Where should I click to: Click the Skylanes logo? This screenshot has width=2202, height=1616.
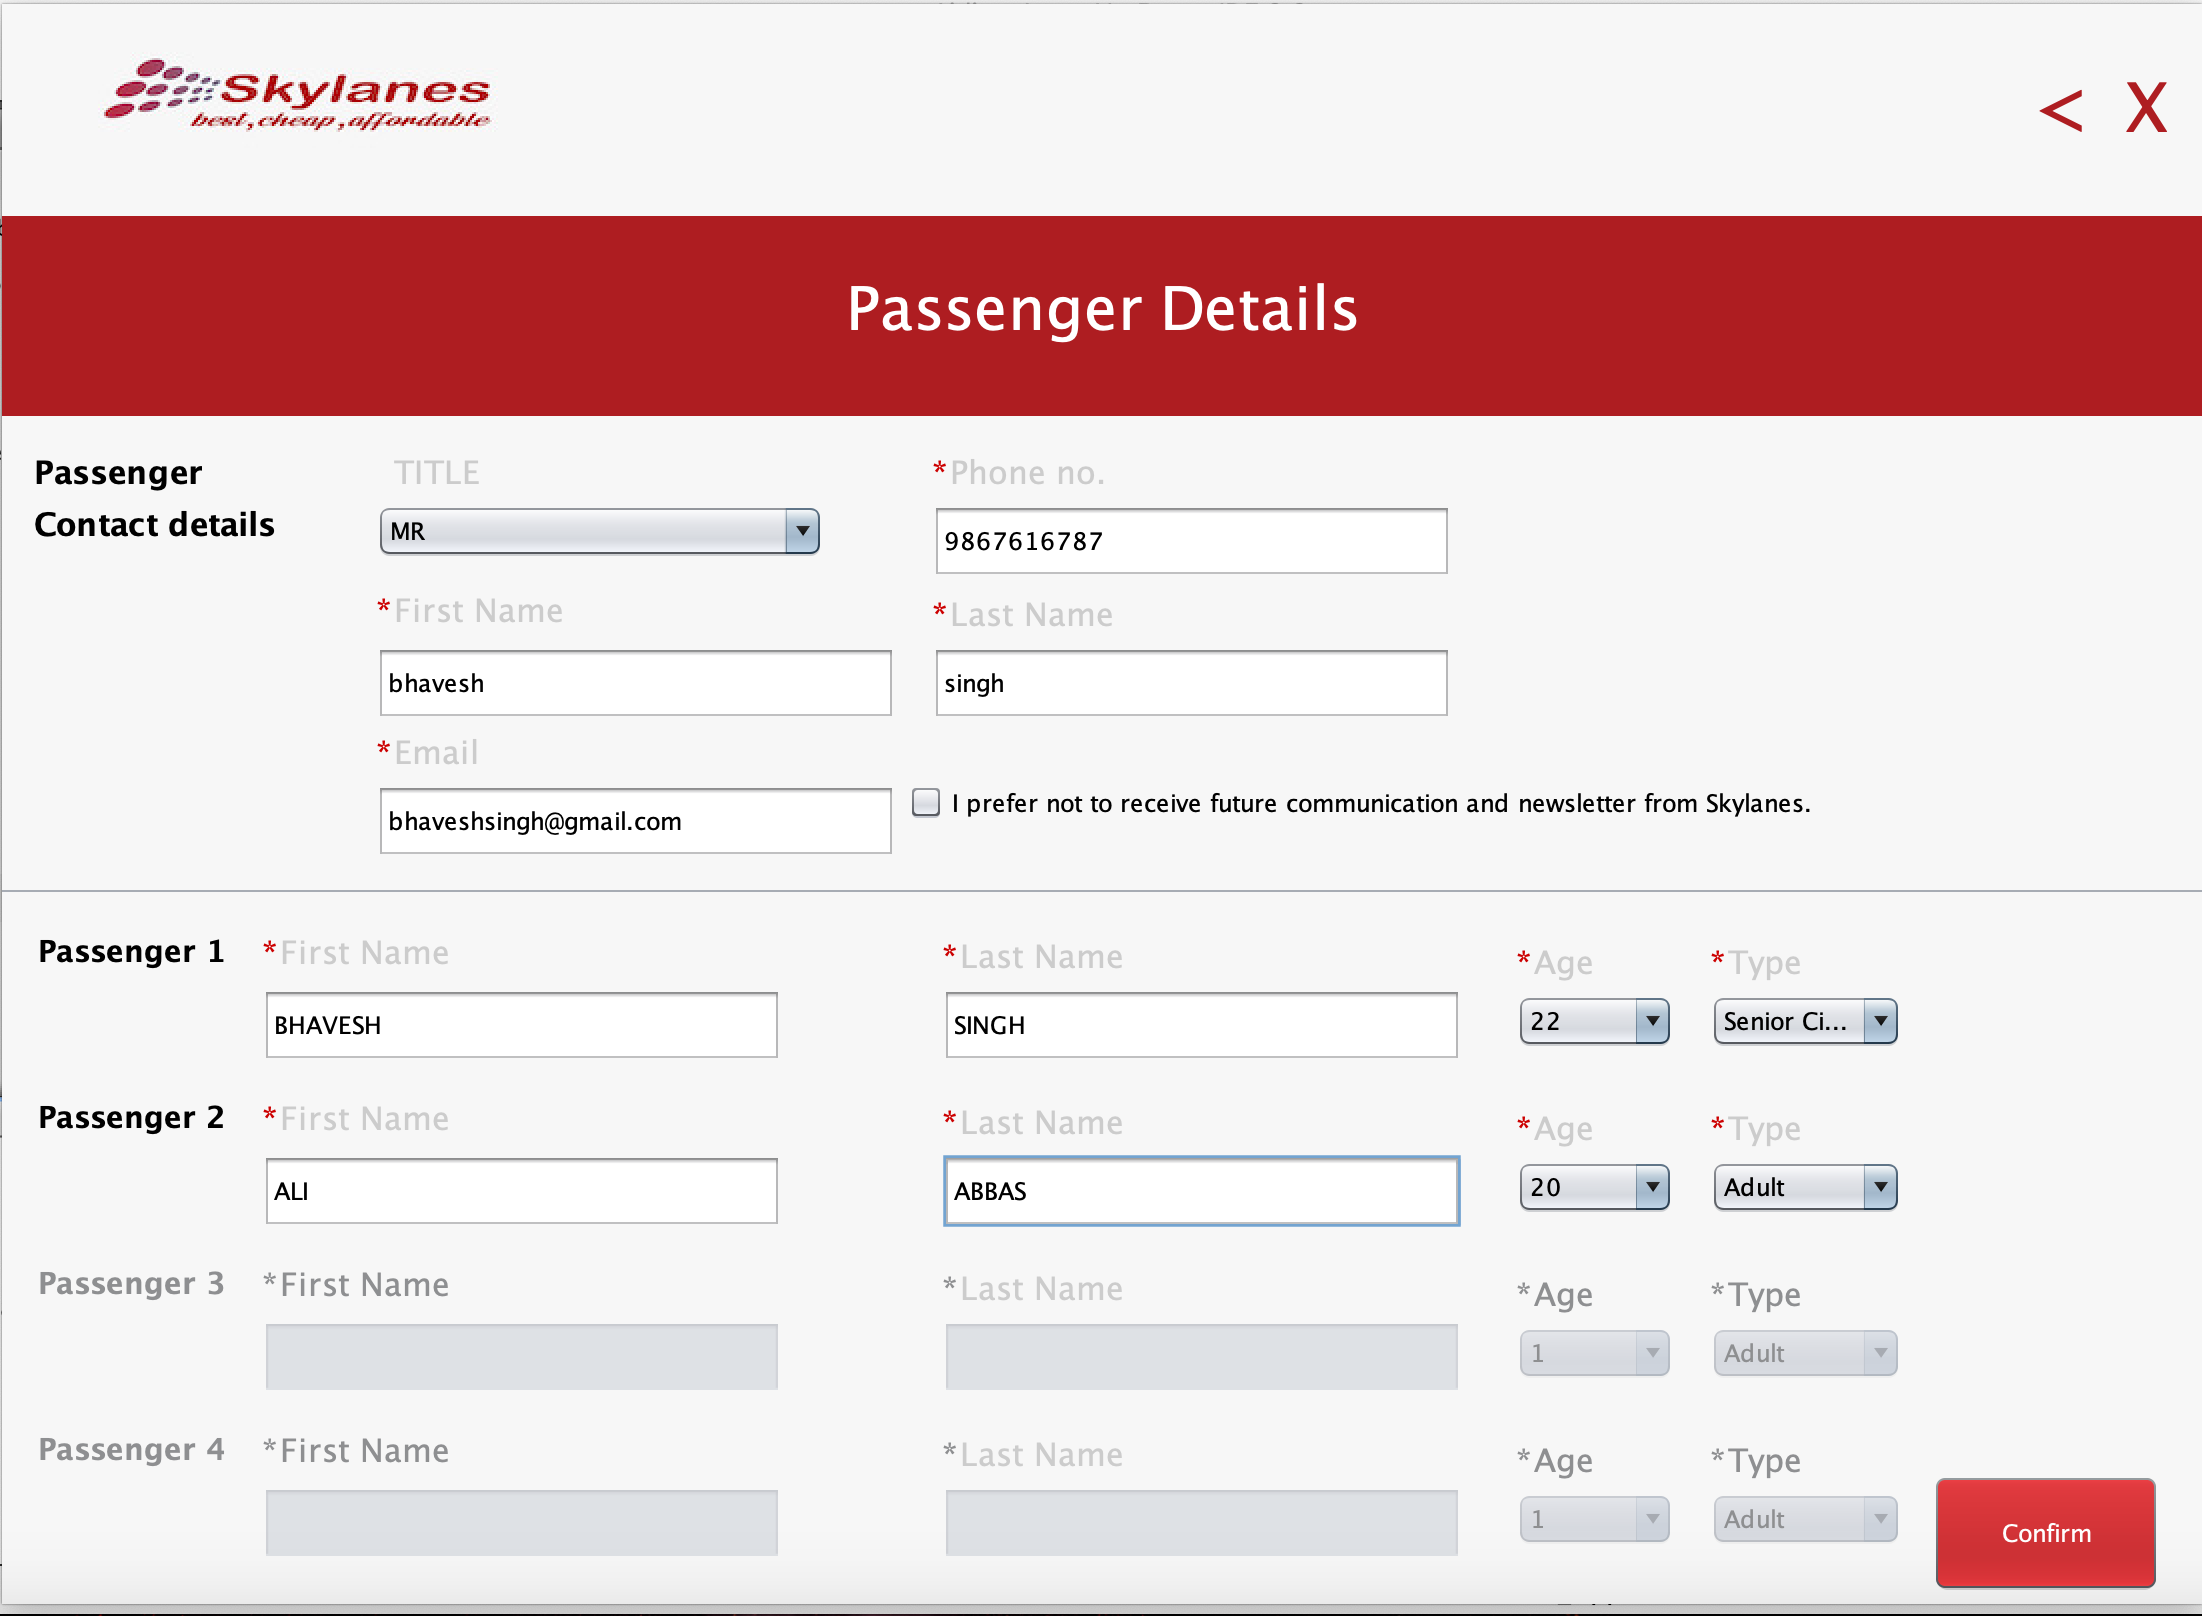(x=298, y=95)
